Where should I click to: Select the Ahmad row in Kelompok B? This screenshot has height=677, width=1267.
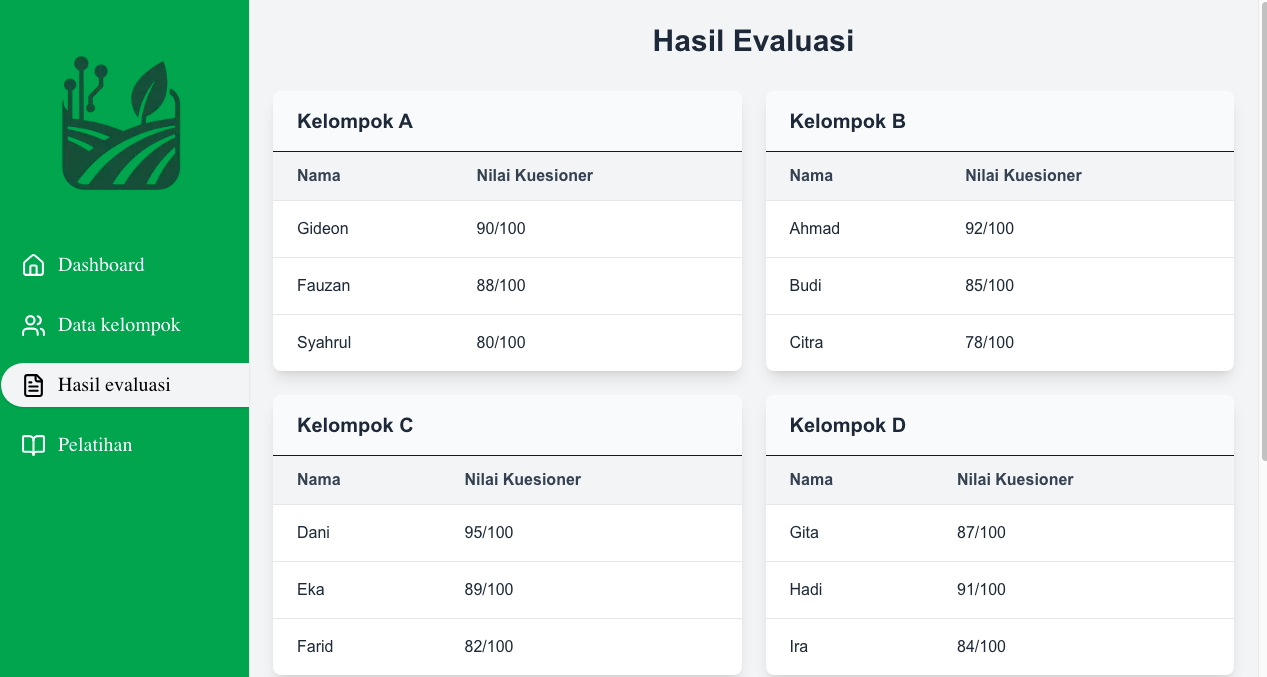(x=999, y=229)
